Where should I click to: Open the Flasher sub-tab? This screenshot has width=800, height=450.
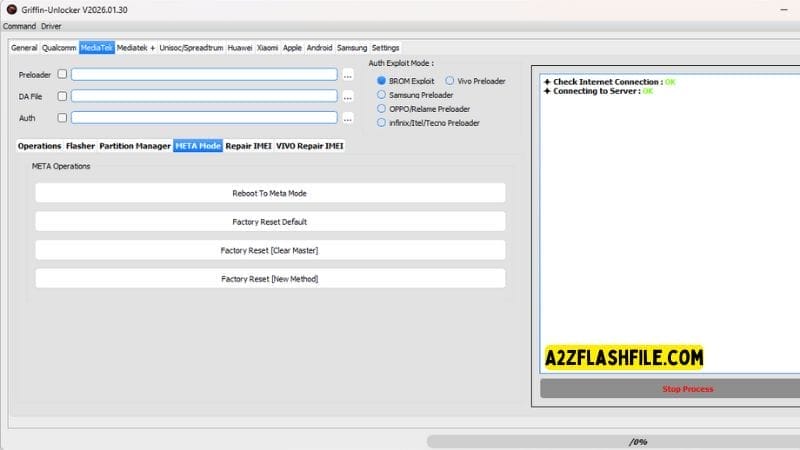pyautogui.click(x=80, y=146)
